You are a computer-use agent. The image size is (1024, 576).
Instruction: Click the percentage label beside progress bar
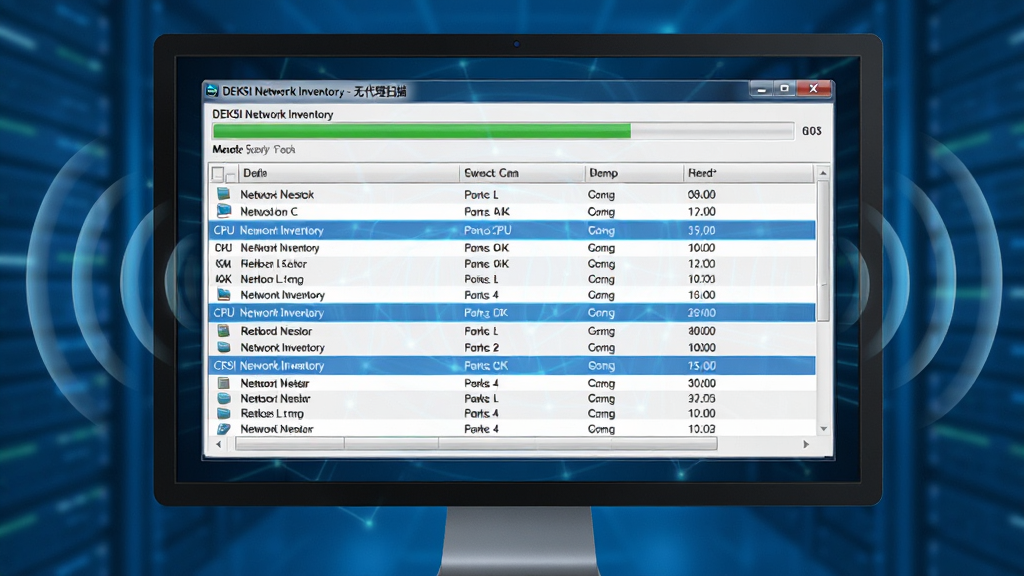(812, 131)
